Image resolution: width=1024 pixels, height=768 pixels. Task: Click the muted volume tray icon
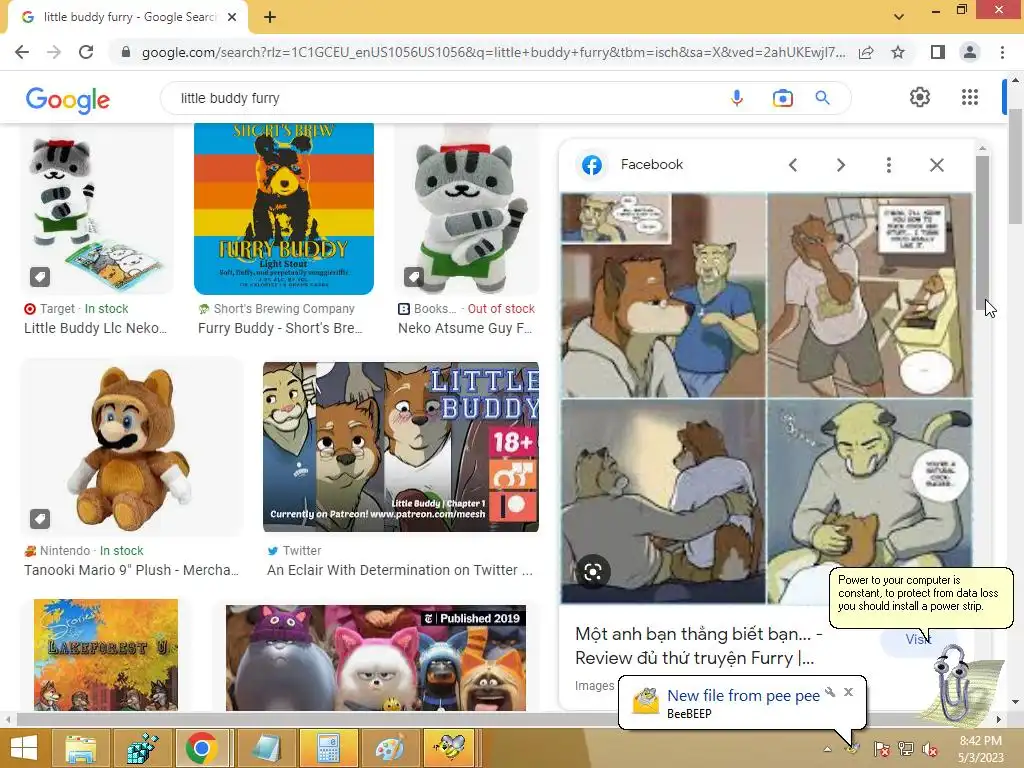(930, 749)
